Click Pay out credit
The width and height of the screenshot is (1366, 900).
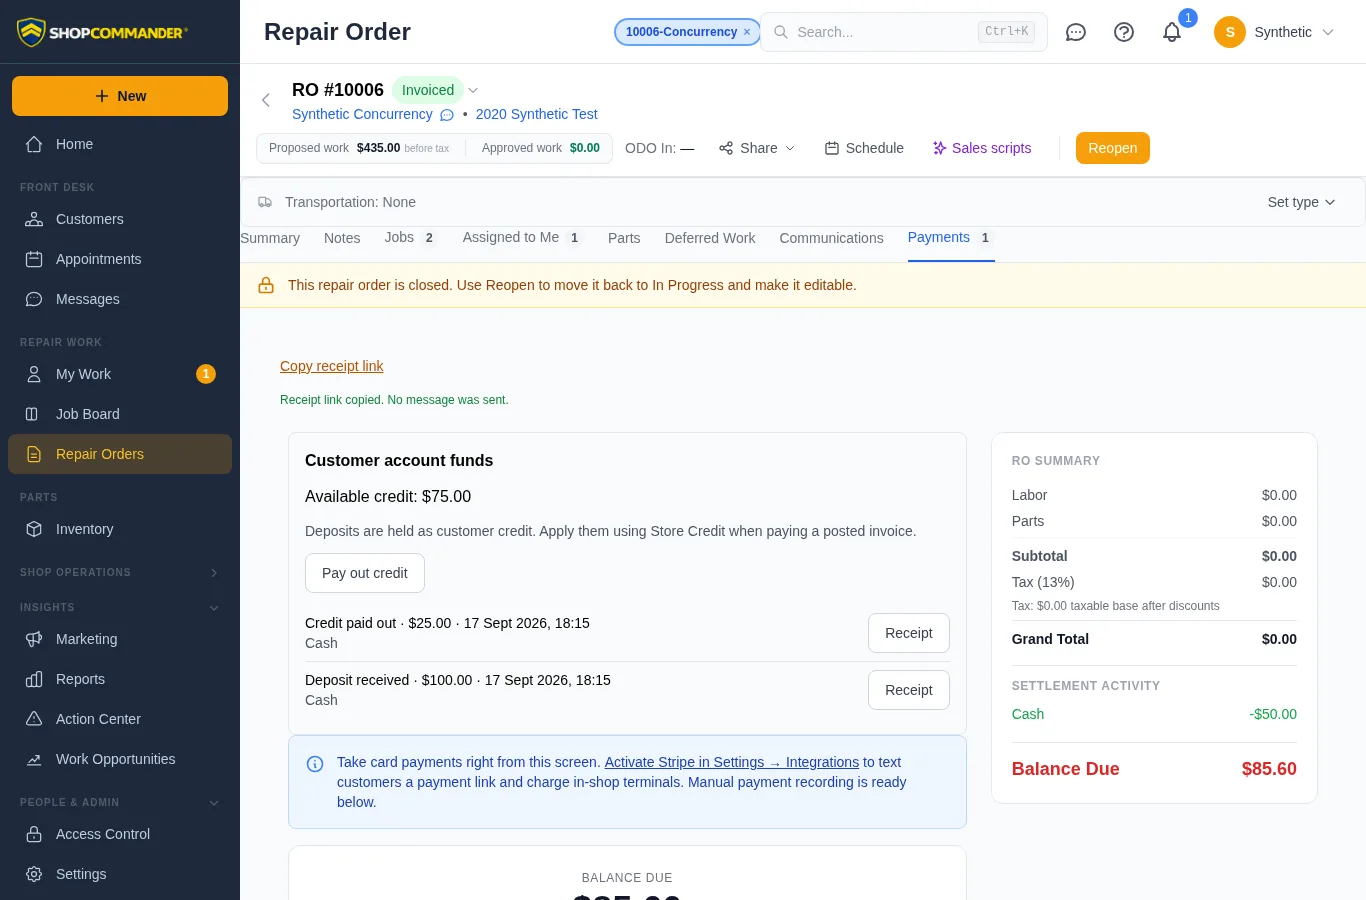point(365,573)
